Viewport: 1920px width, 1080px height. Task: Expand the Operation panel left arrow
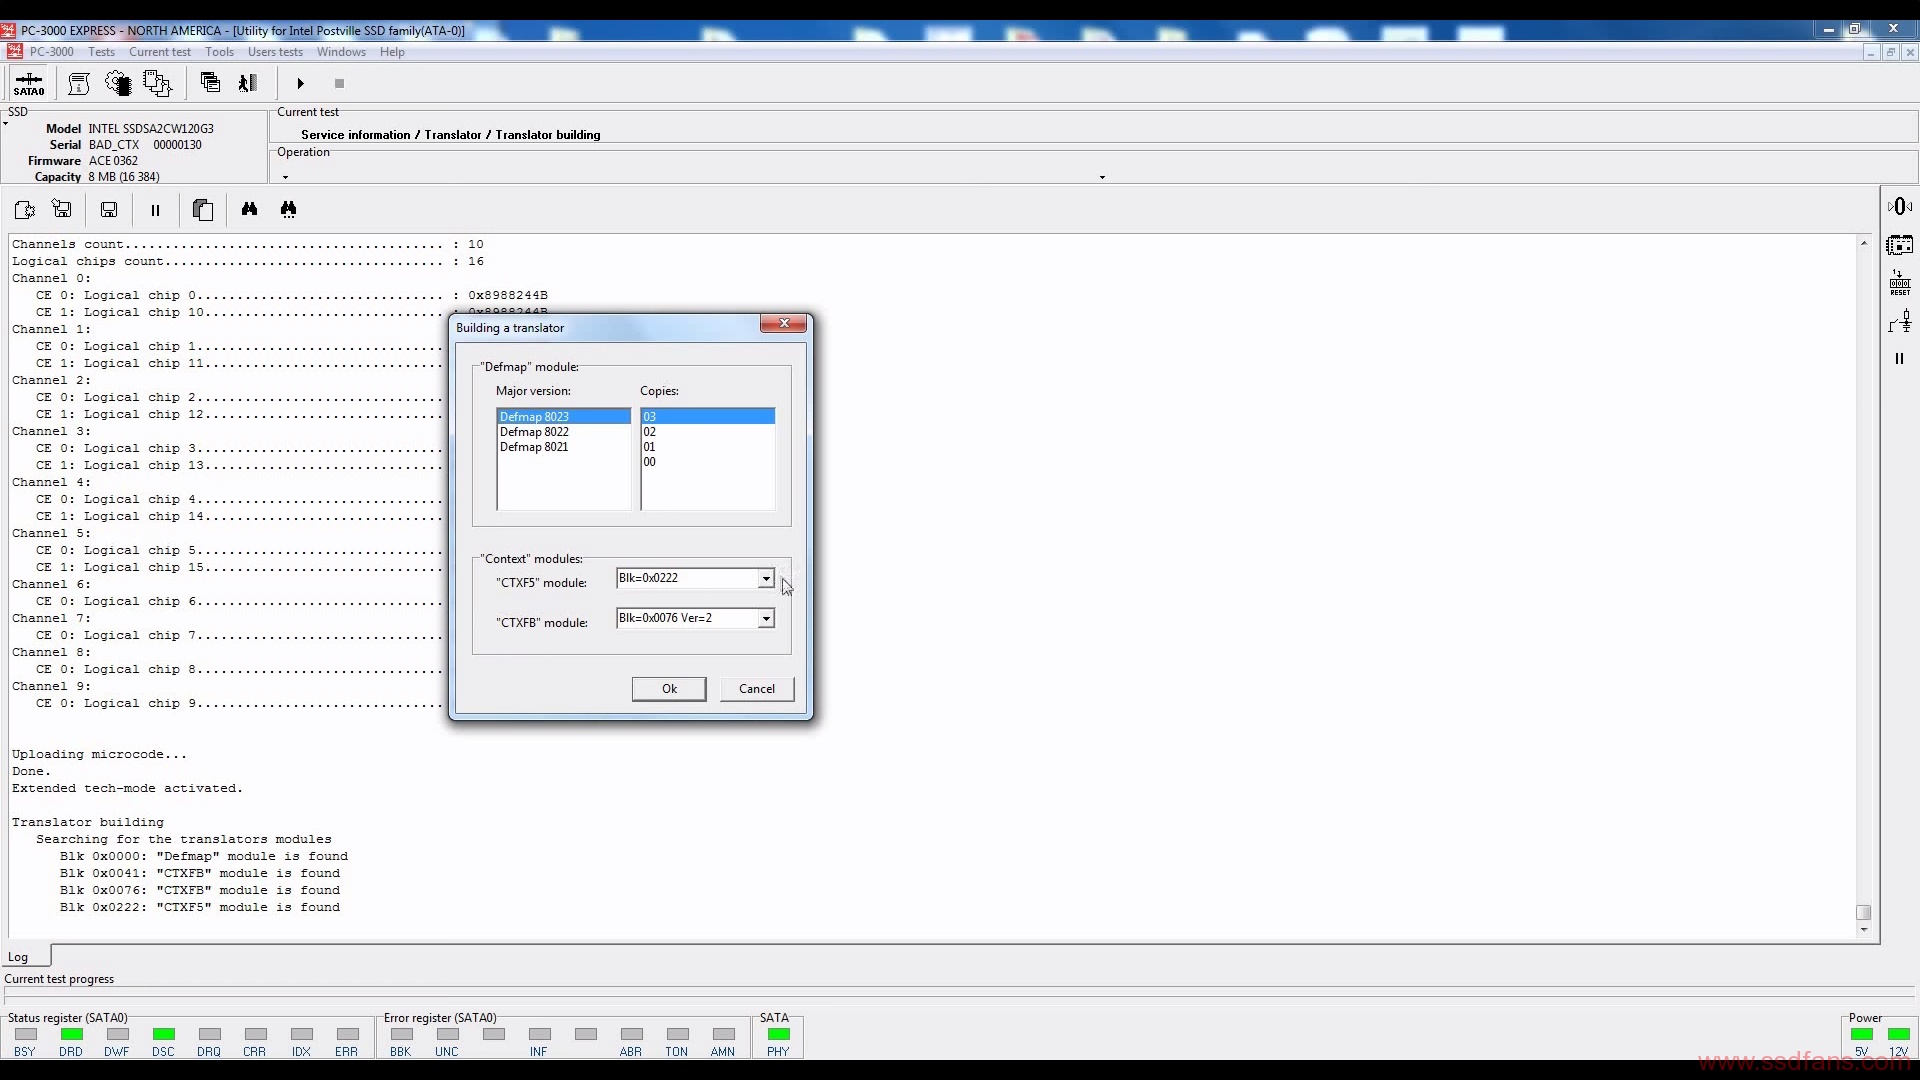(285, 177)
